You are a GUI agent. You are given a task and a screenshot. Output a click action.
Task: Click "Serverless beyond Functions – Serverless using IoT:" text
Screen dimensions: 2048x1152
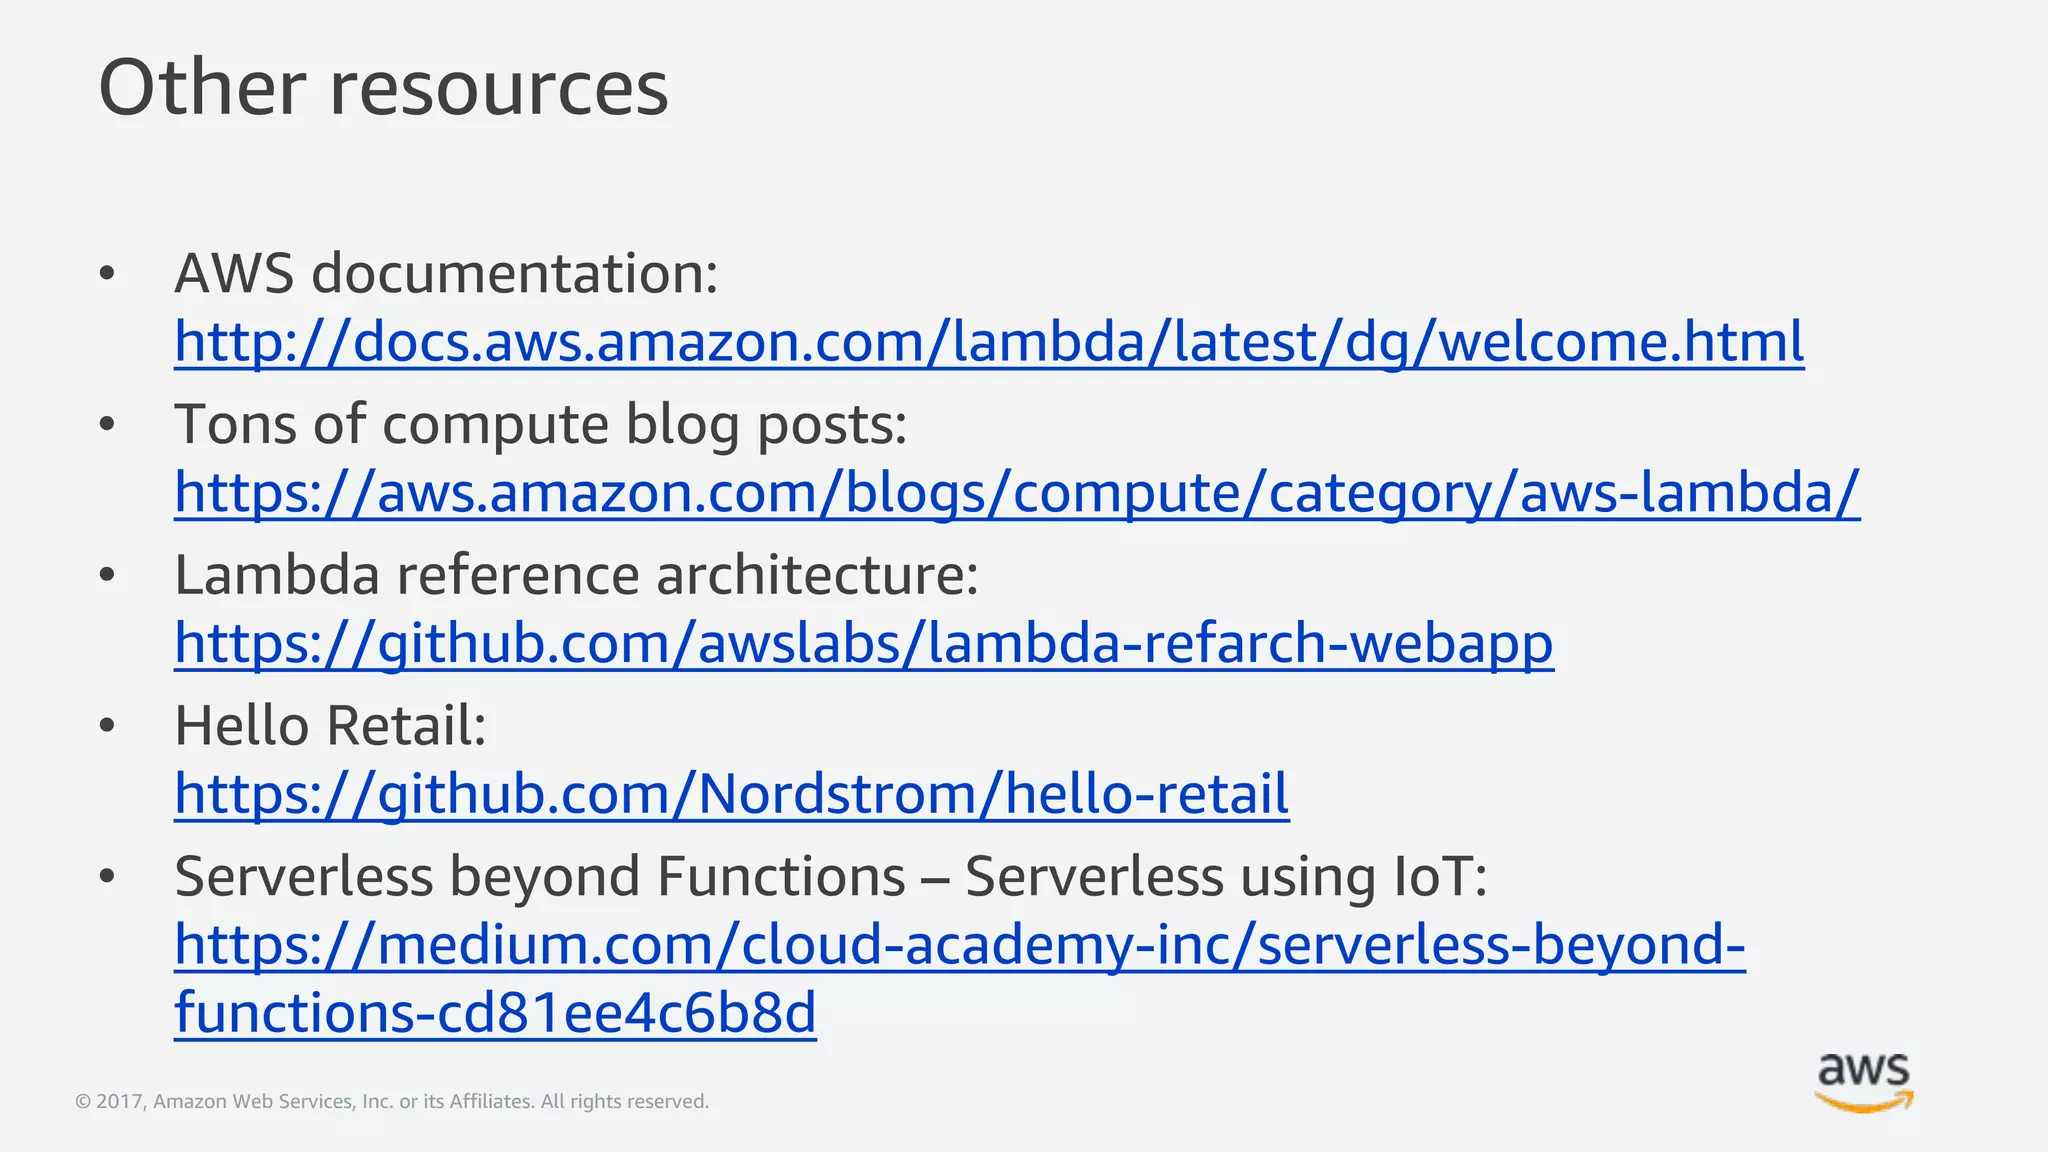830,877
